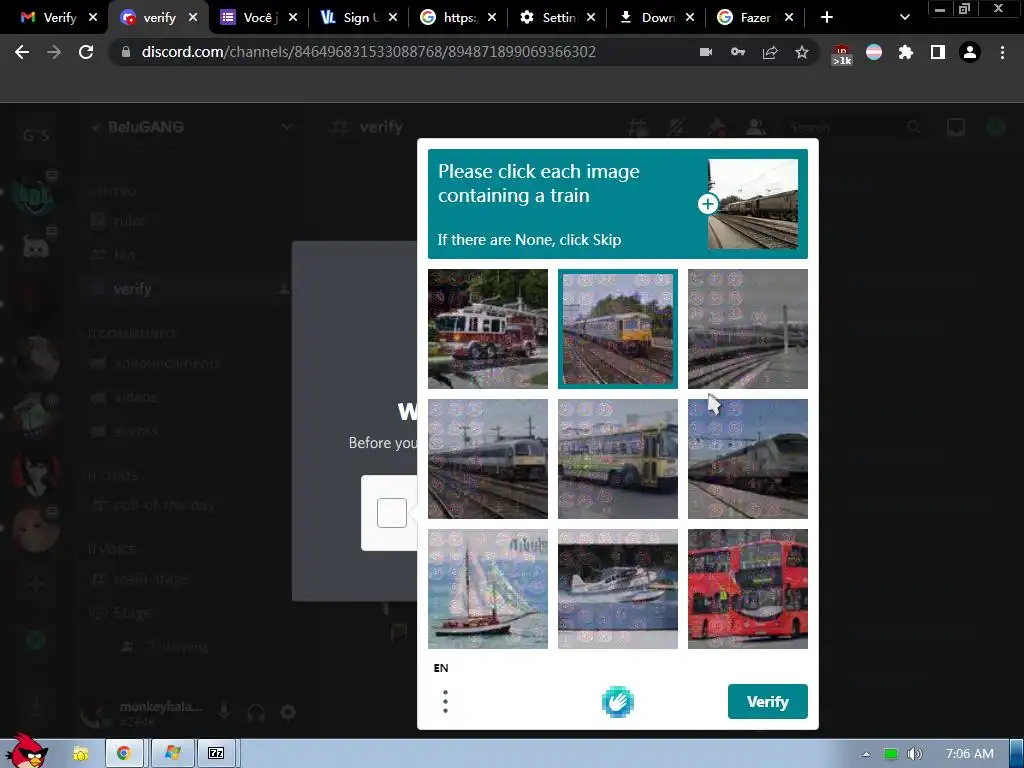Screen dimensions: 1024x768
Task: Select the sailboat image
Action: point(488,588)
